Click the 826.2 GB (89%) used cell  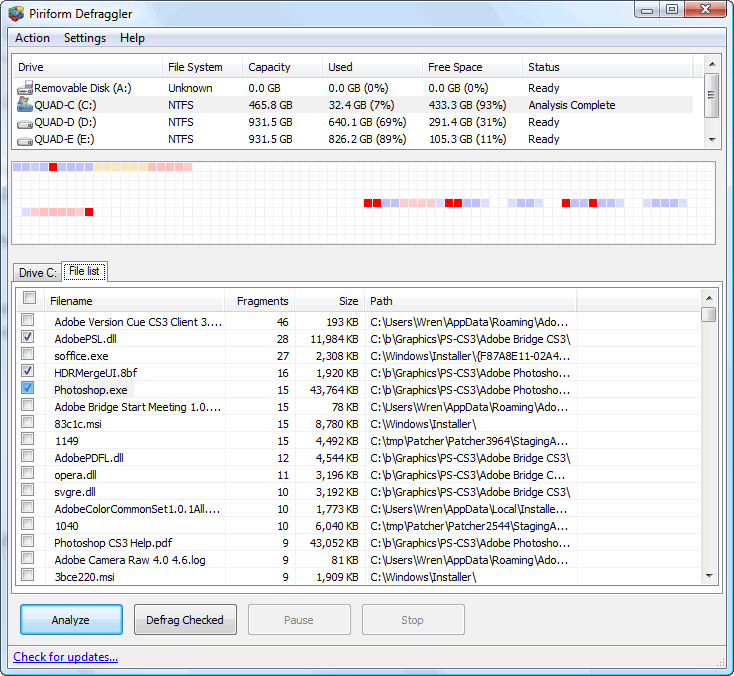point(367,139)
